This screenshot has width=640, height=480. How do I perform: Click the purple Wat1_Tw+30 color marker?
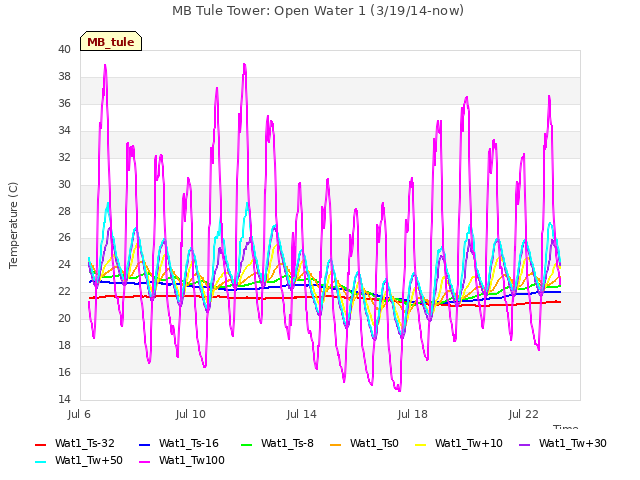(524, 444)
